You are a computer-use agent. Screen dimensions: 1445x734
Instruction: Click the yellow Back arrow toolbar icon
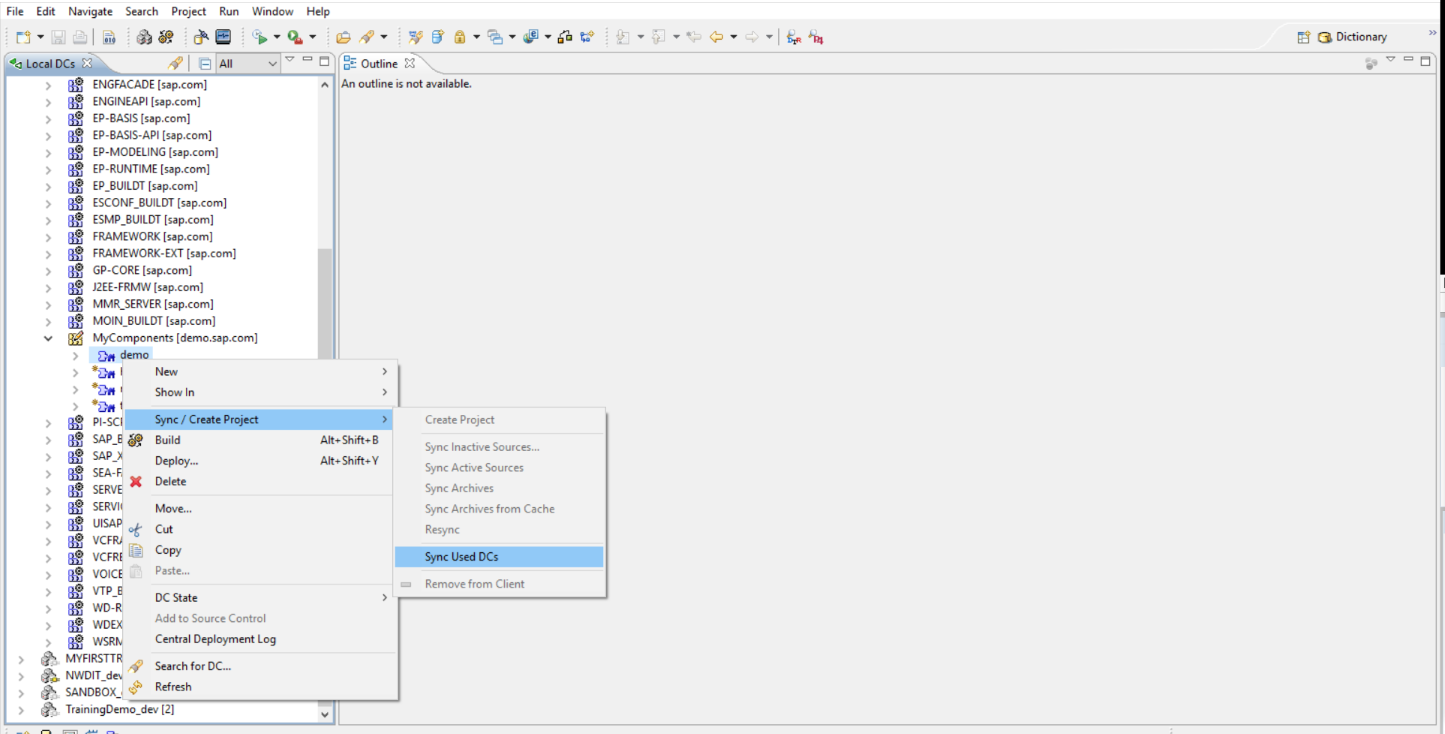click(716, 37)
